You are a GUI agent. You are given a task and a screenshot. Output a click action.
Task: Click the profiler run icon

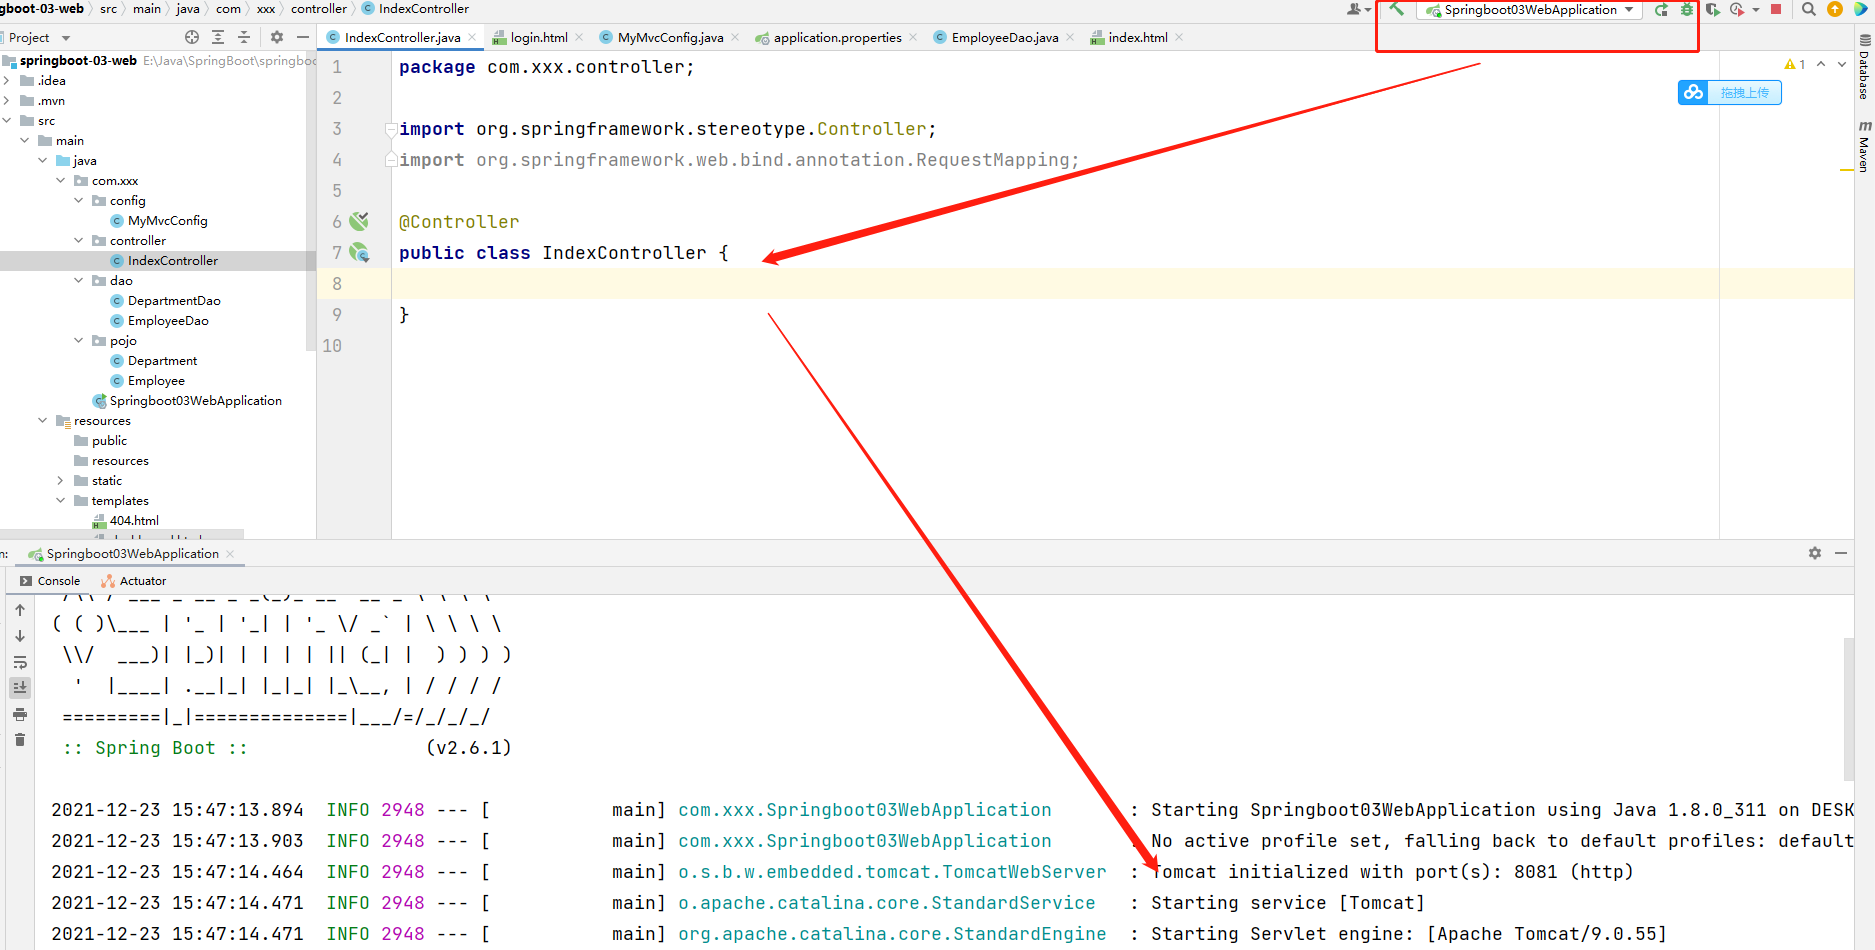coord(1737,10)
